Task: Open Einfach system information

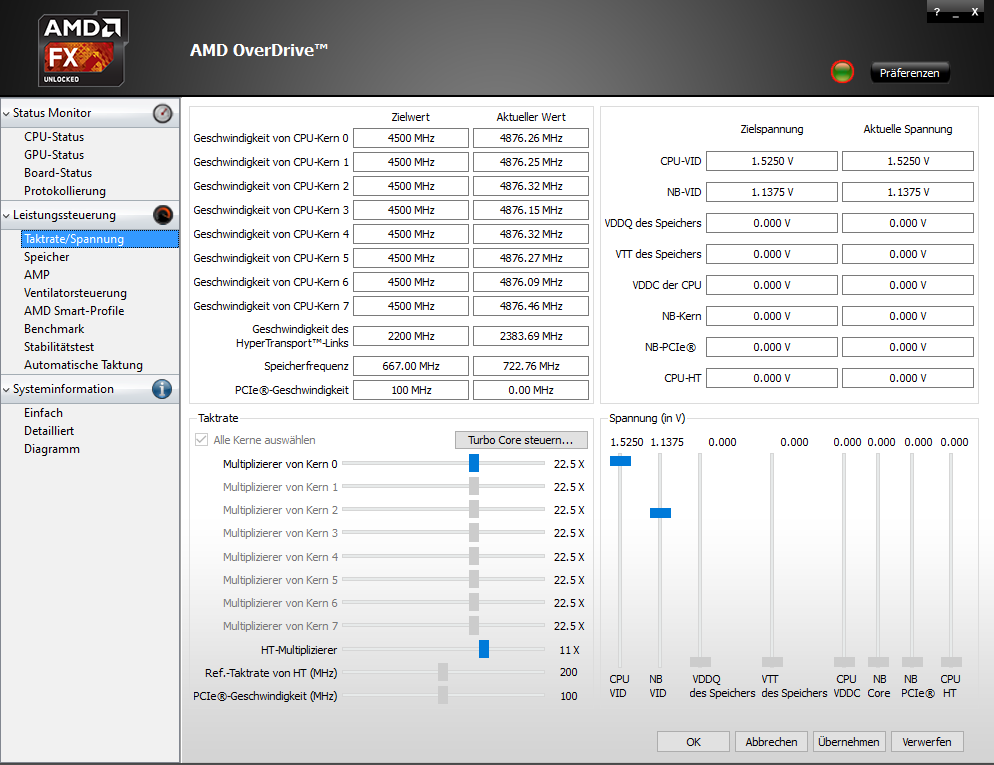Action: click(x=43, y=413)
